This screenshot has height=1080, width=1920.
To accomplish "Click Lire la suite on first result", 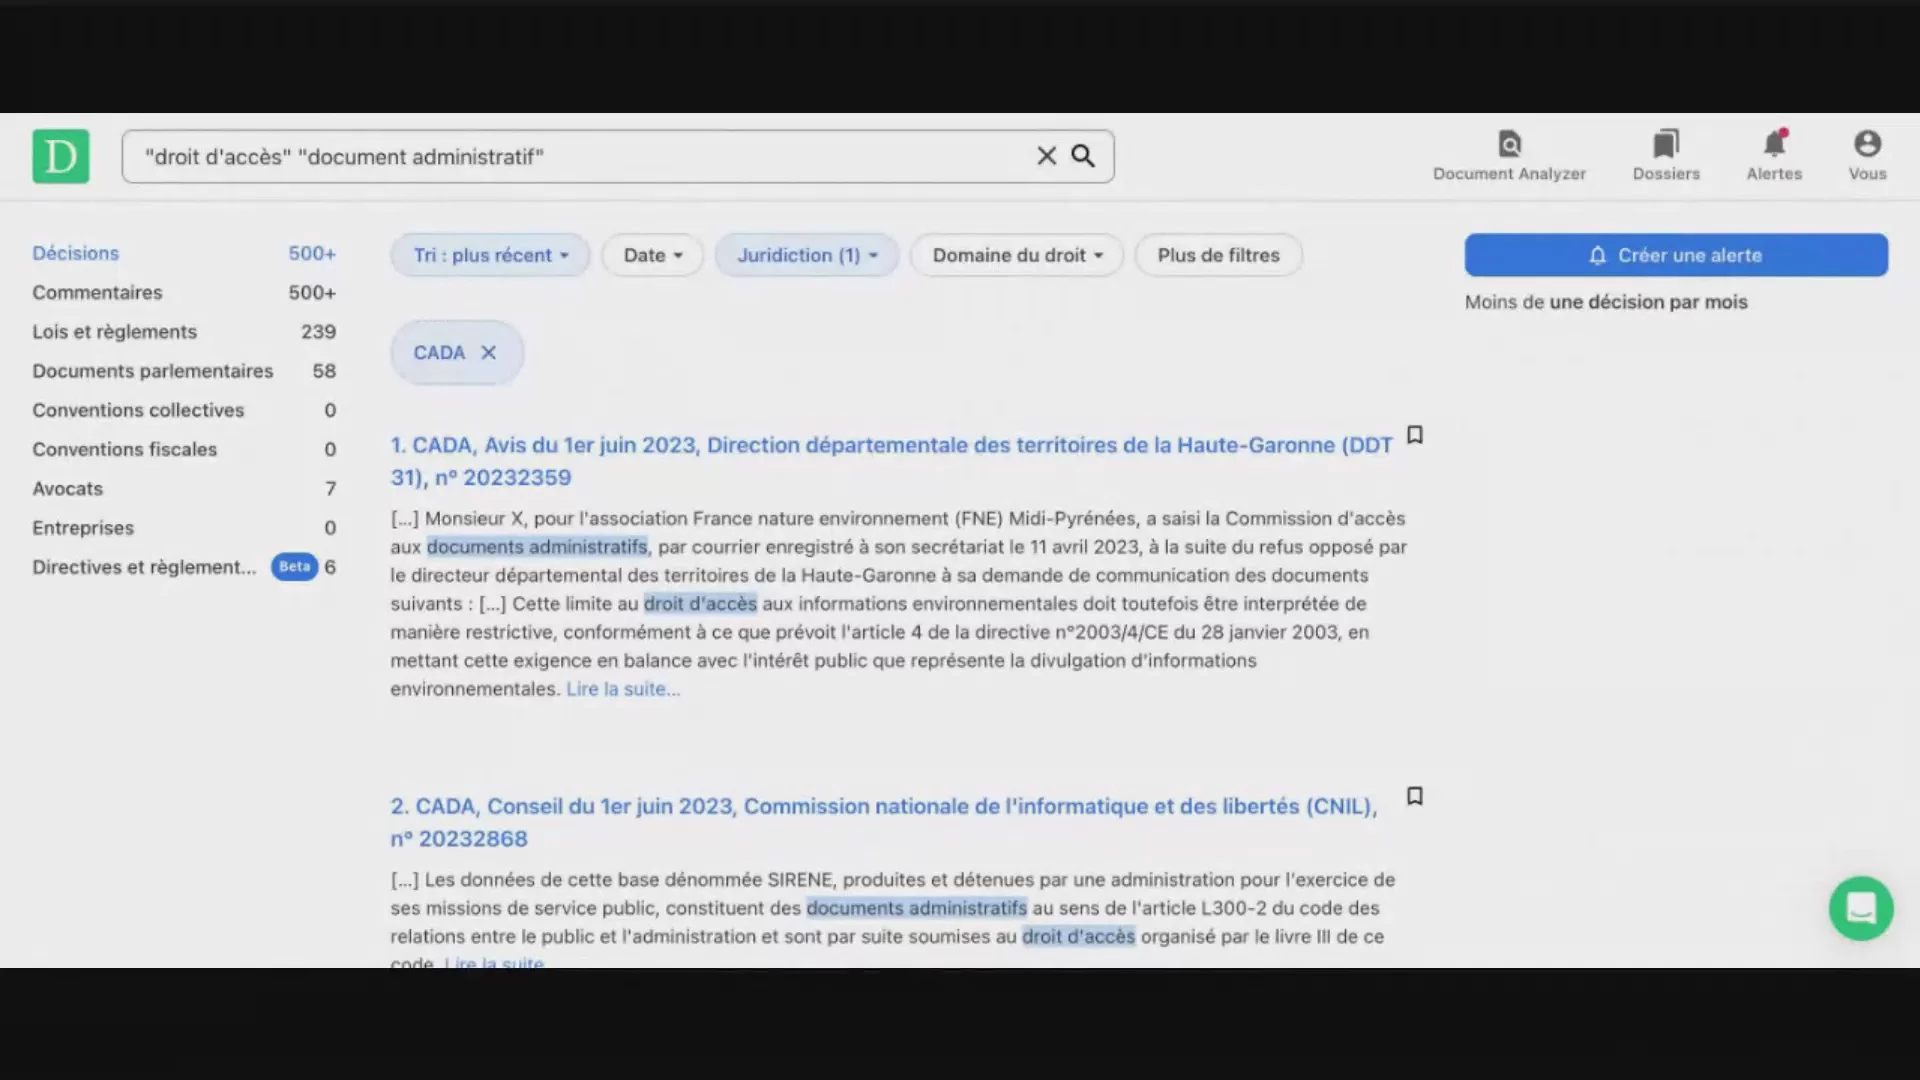I will (x=623, y=689).
